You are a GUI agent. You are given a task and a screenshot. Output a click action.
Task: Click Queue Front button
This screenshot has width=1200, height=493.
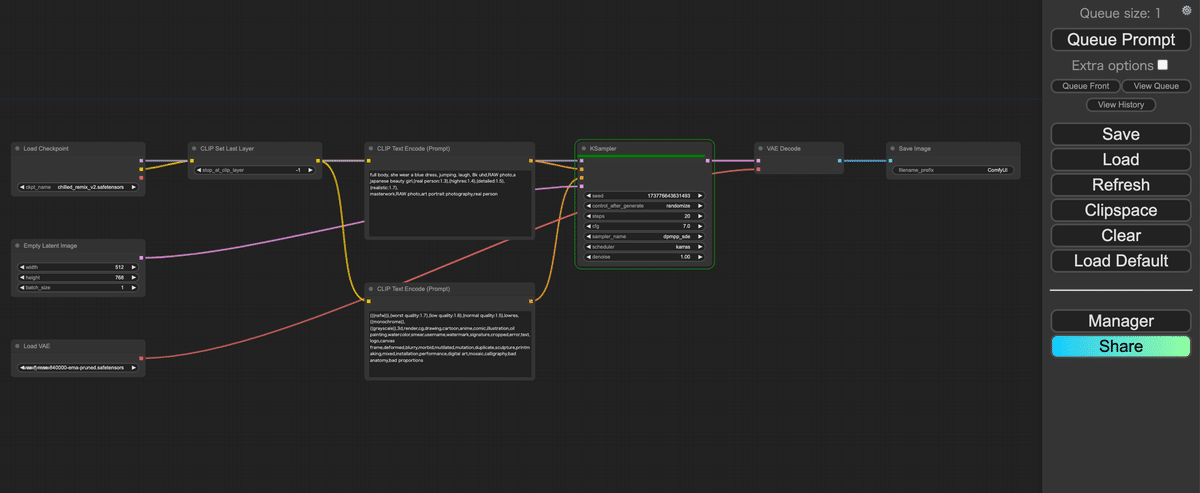(1085, 86)
